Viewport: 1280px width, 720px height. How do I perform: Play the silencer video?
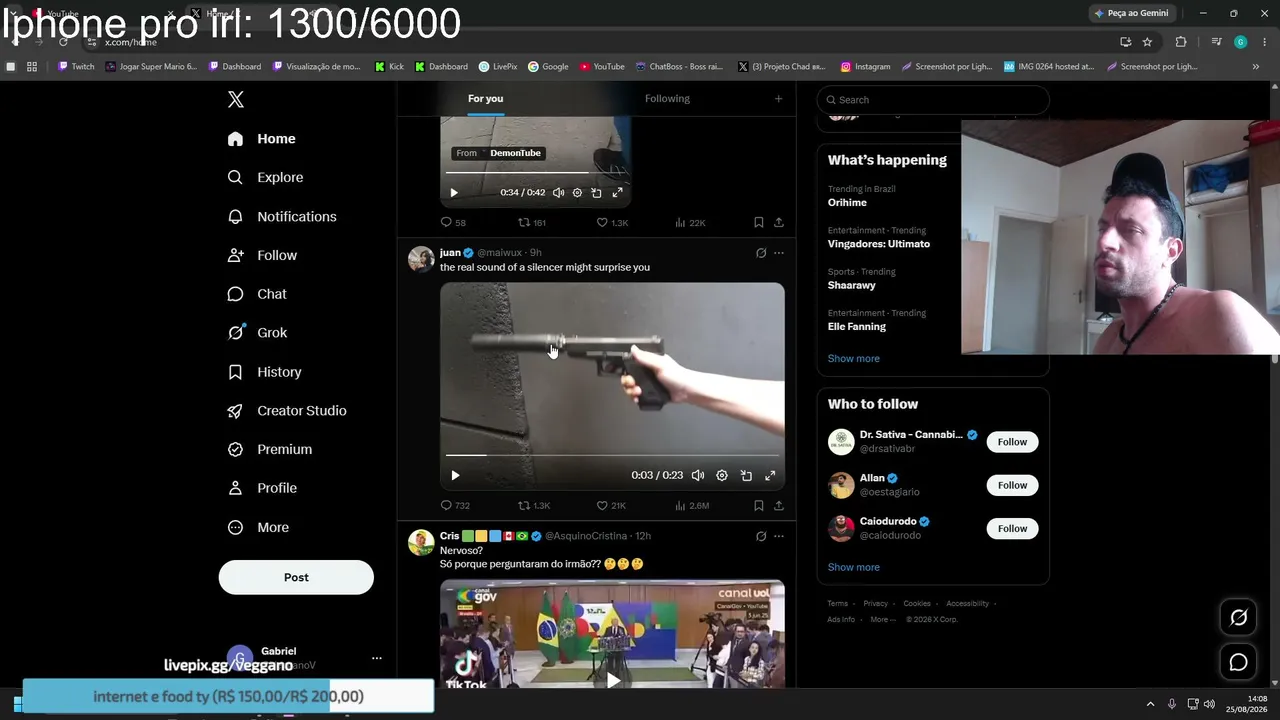click(455, 476)
